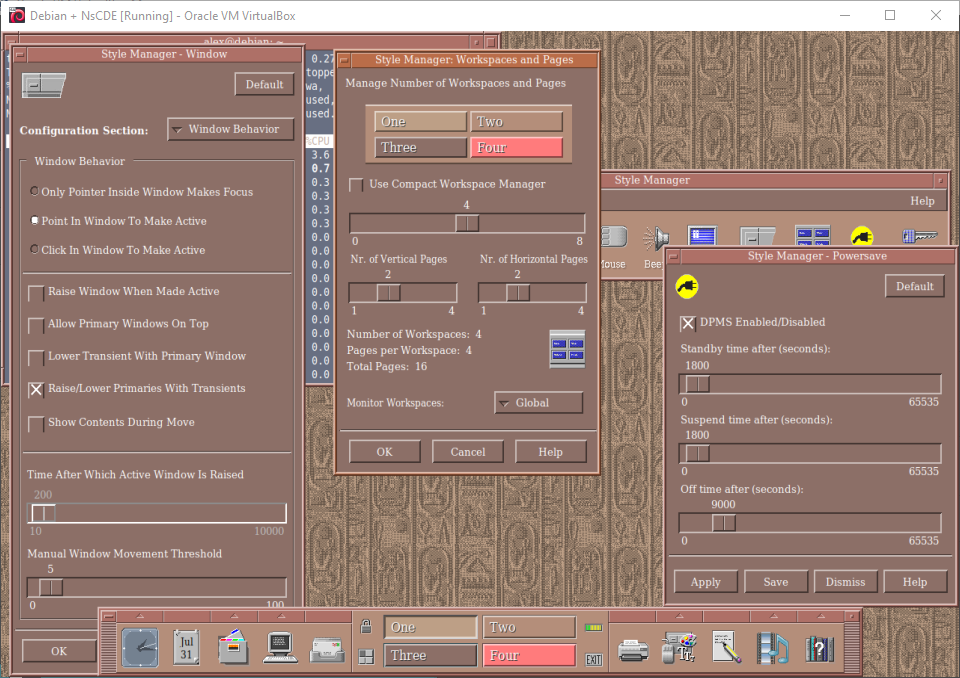
Task: Expand the subpanel arrow above the clock icon
Action: (140, 615)
